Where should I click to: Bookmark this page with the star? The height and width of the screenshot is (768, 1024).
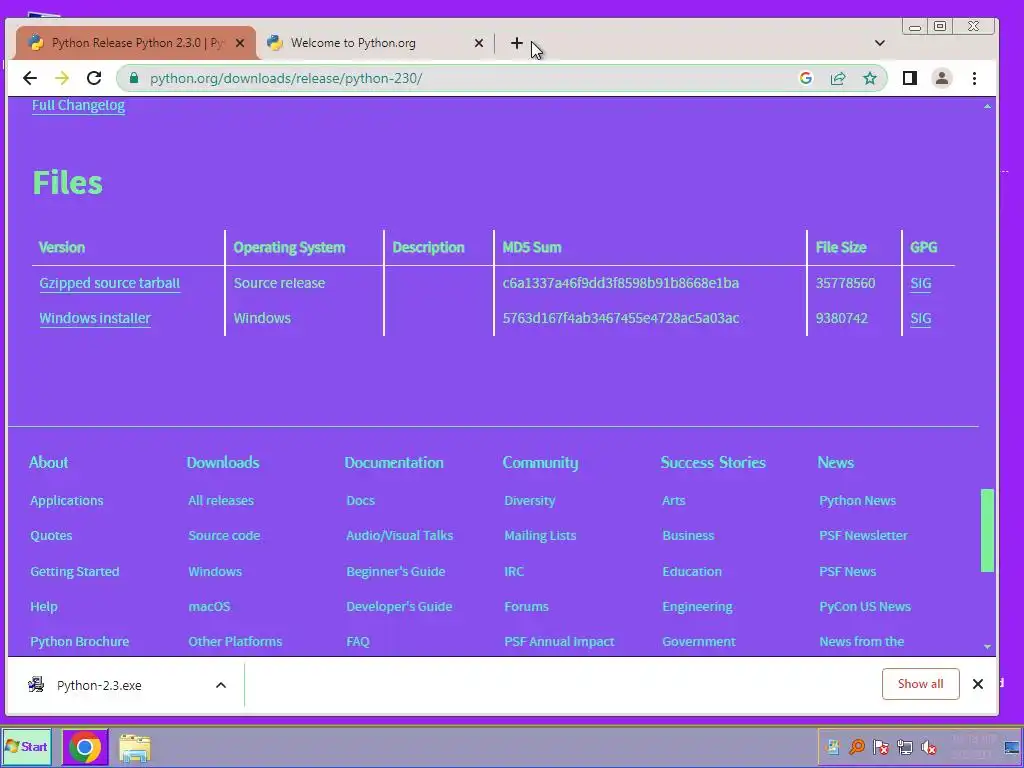[x=870, y=78]
